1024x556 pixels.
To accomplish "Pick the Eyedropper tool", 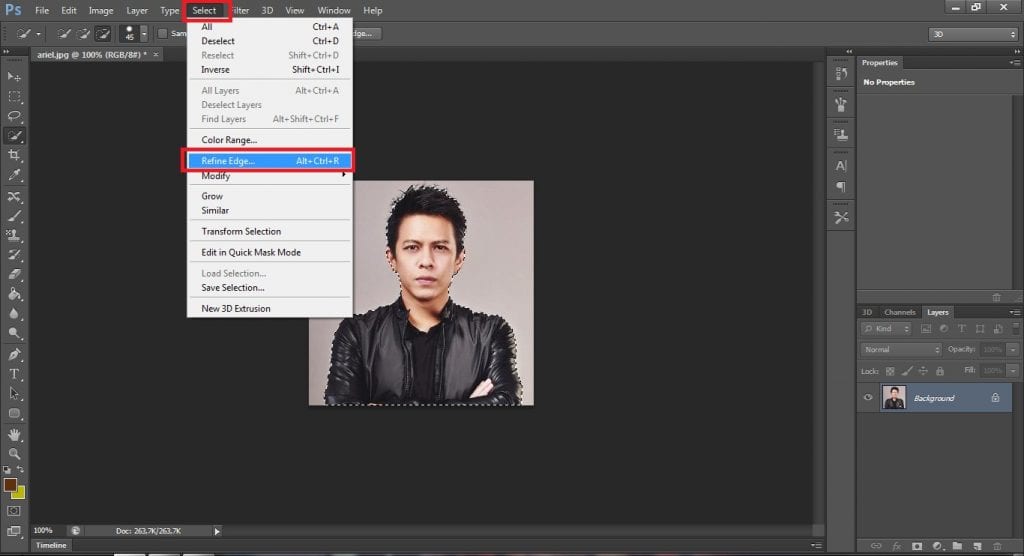I will [15, 175].
